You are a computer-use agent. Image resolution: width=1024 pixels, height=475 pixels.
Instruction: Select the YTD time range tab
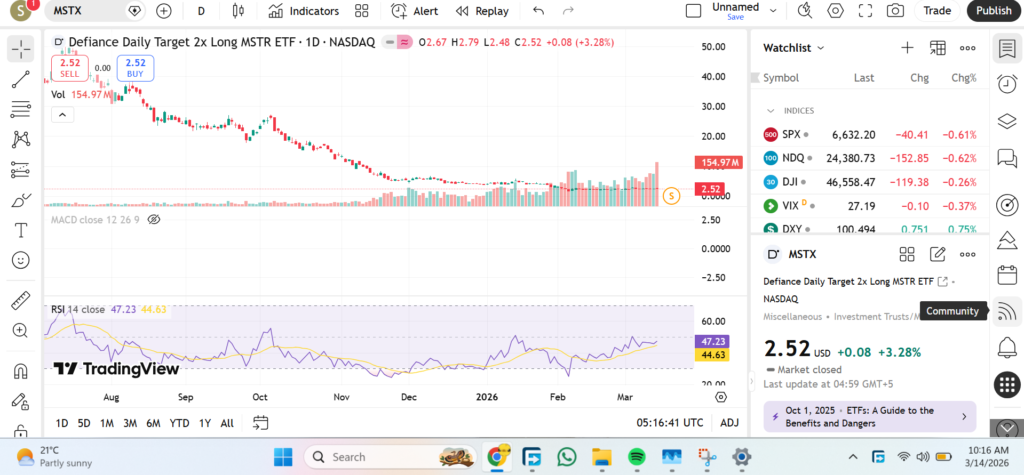tap(180, 422)
